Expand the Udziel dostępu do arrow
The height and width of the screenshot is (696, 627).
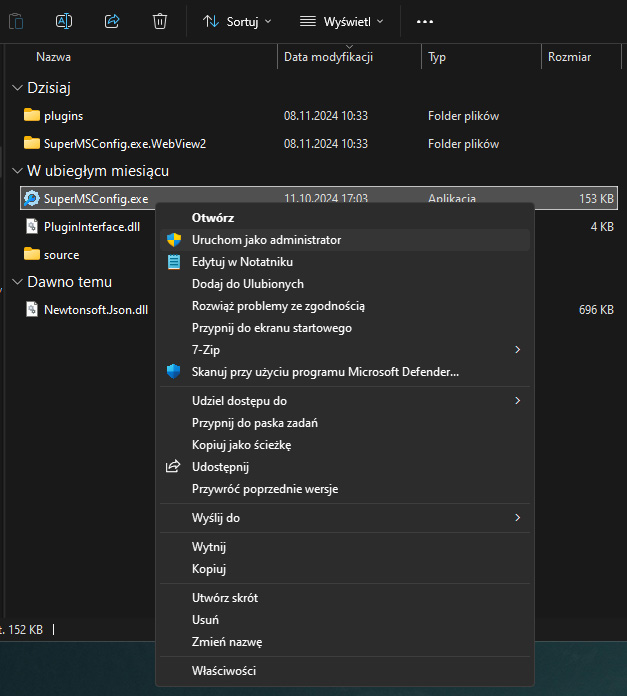517,400
